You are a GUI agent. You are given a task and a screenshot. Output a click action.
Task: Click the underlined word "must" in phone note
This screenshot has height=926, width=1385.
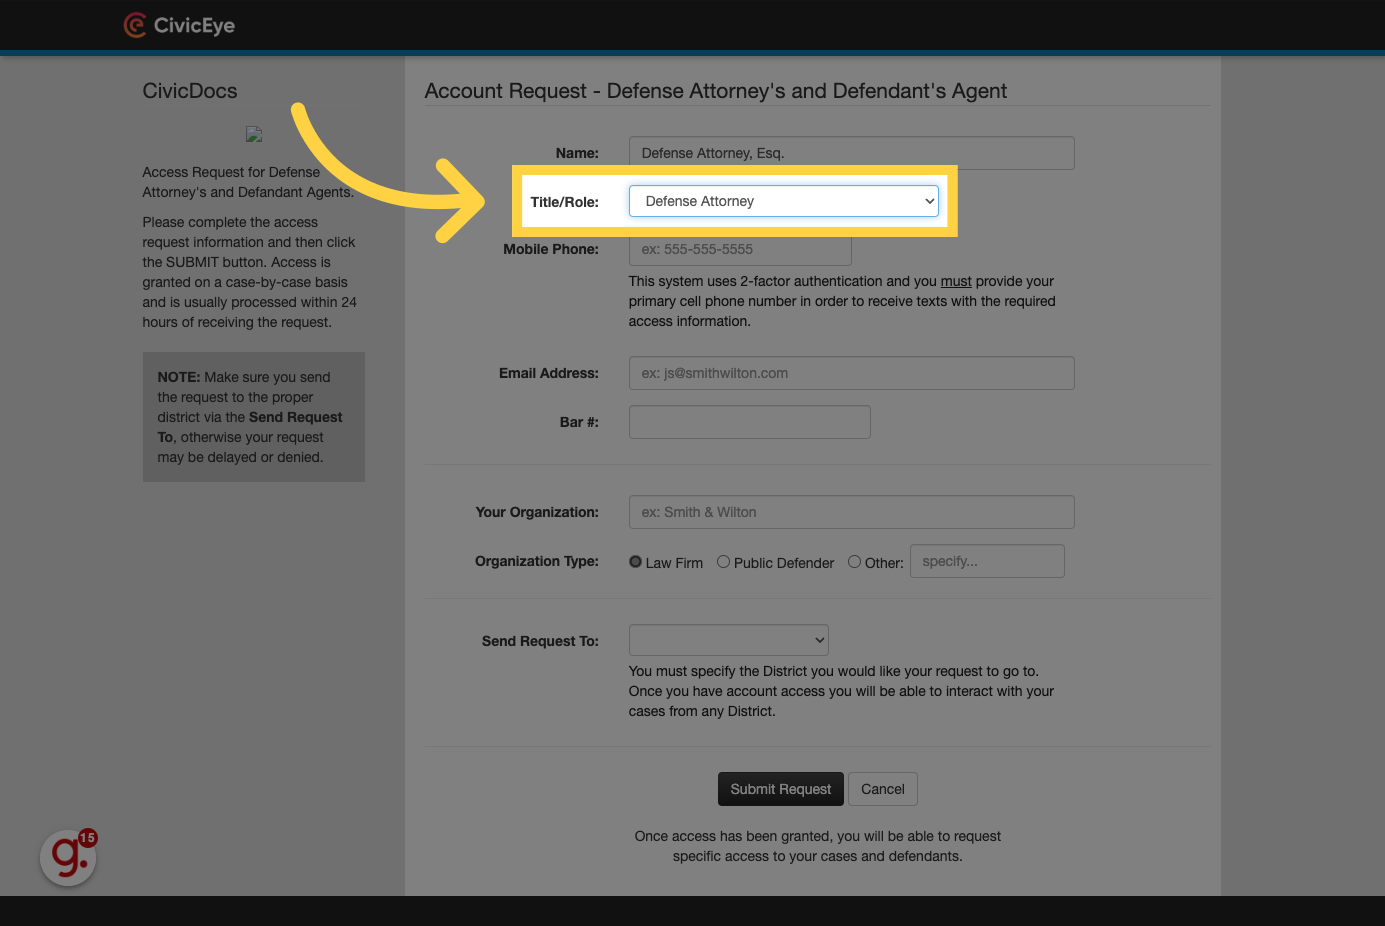(956, 281)
